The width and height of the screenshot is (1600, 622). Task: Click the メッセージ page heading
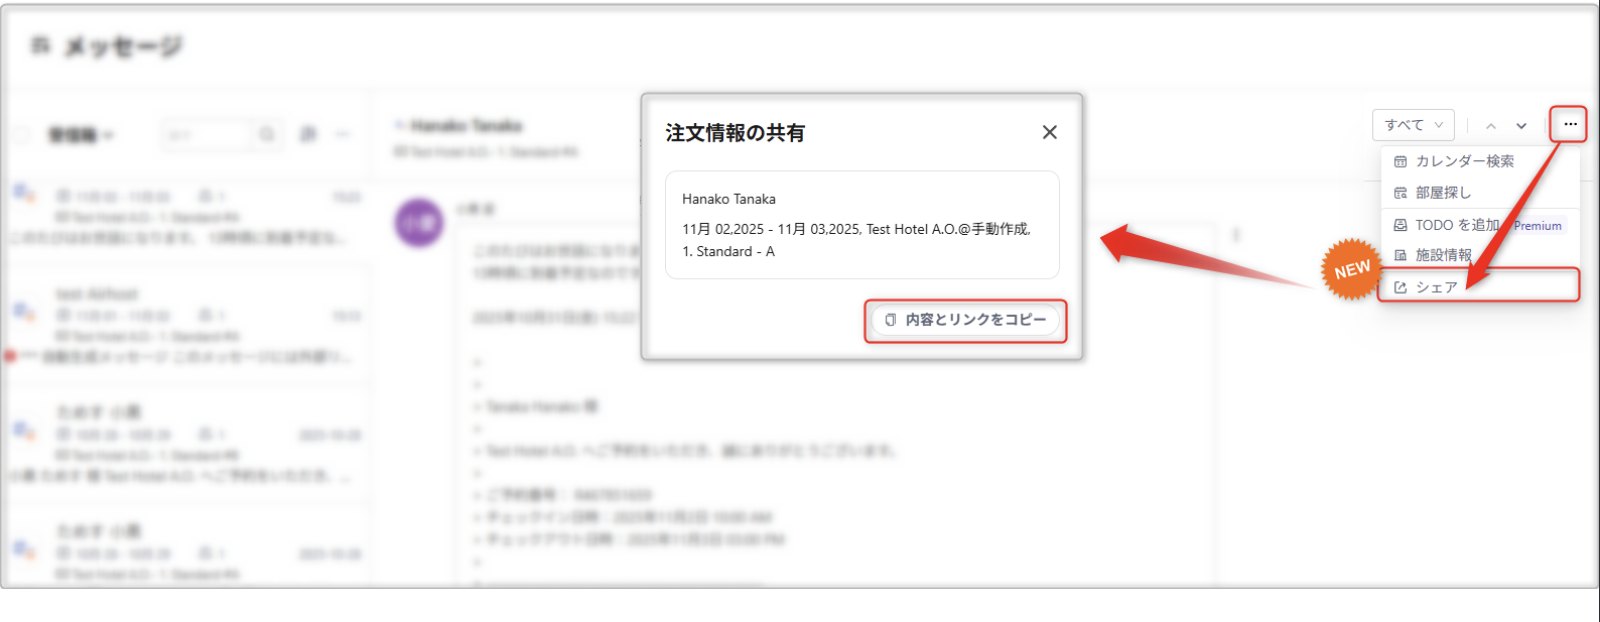tap(123, 46)
